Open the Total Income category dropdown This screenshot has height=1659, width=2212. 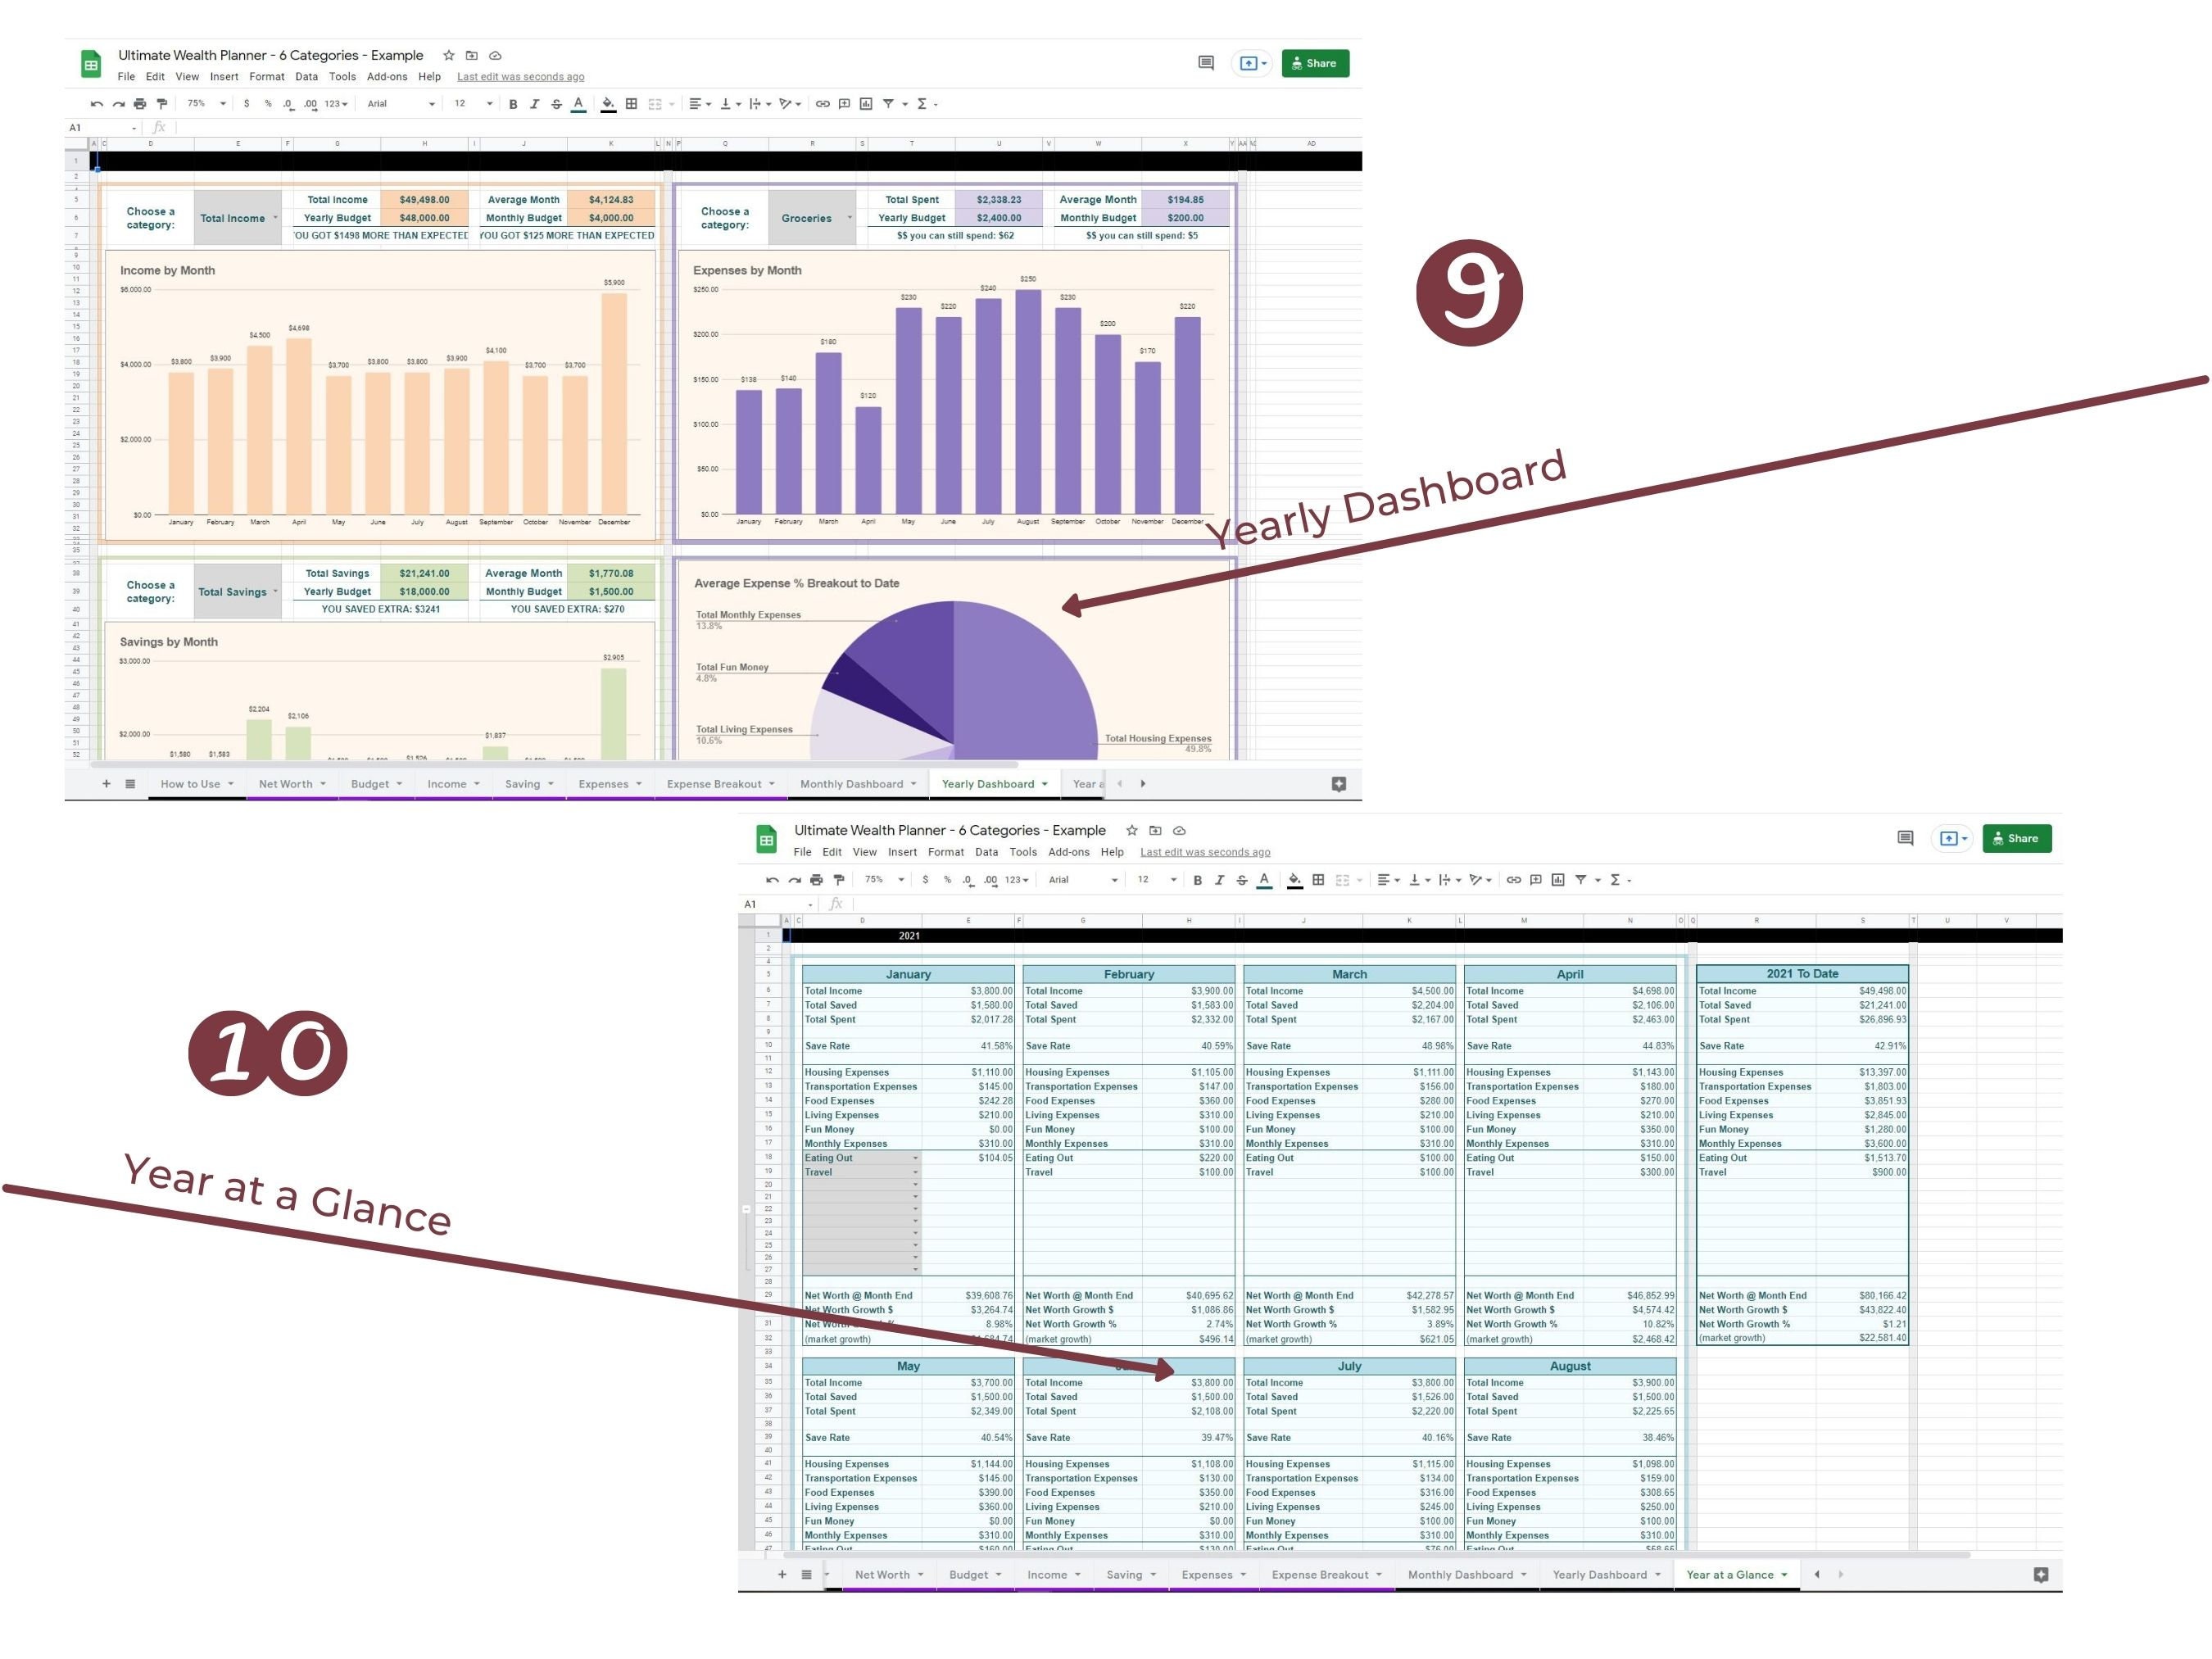[238, 218]
